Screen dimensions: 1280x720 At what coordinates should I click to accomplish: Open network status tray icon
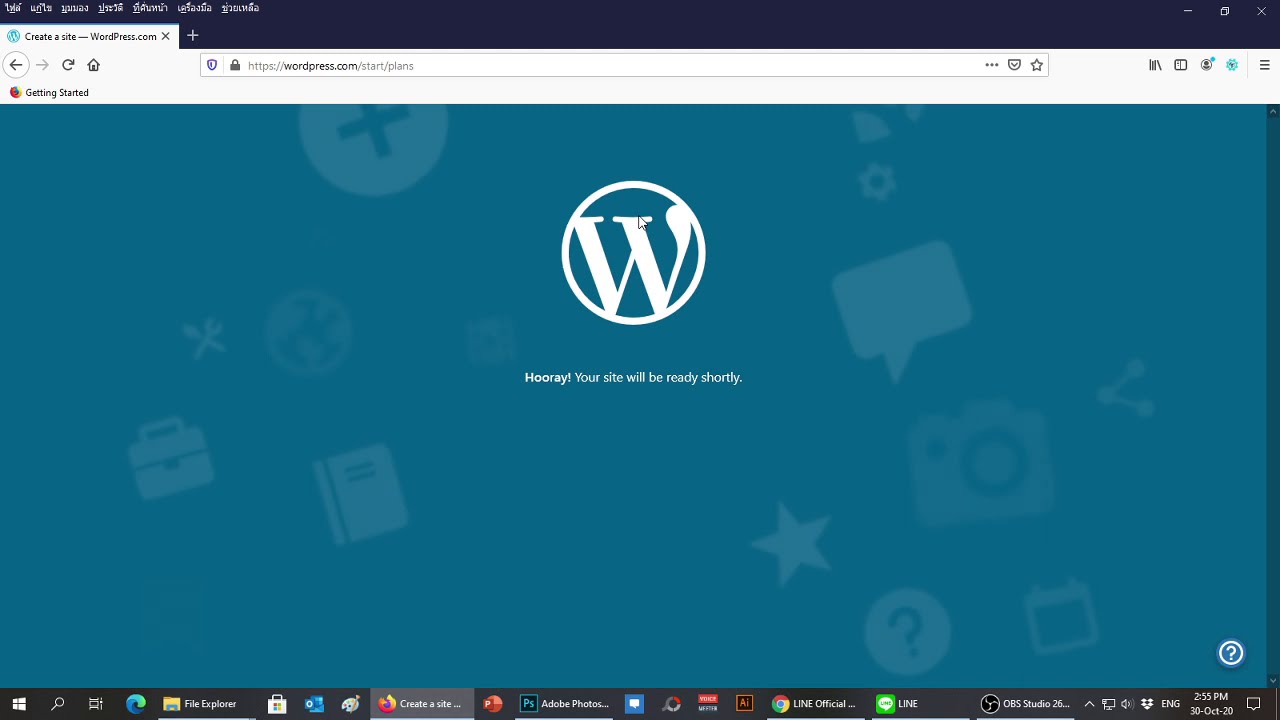pyautogui.click(x=1108, y=704)
